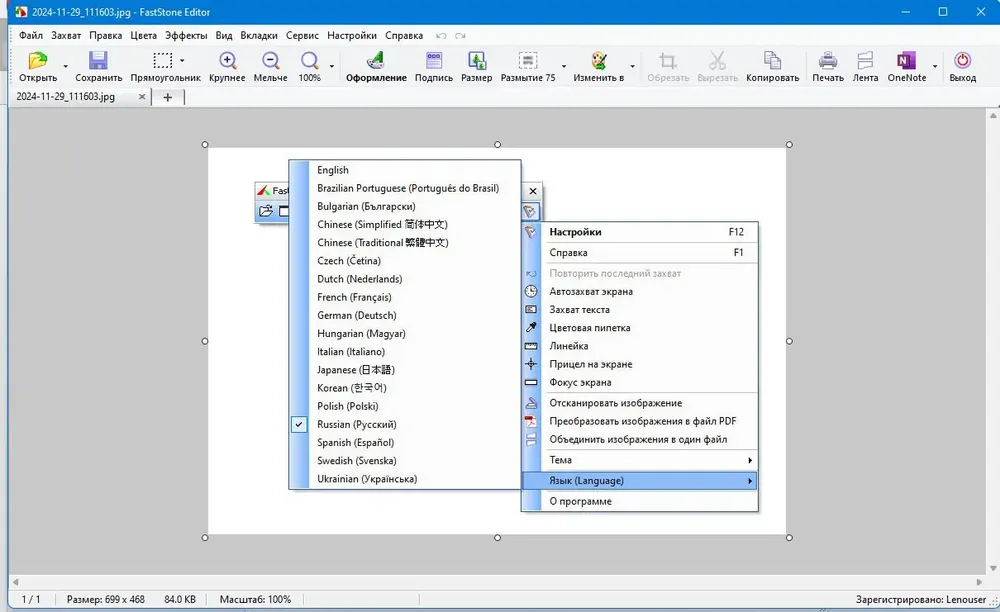Copy the image with the Копировать icon

coord(772,61)
